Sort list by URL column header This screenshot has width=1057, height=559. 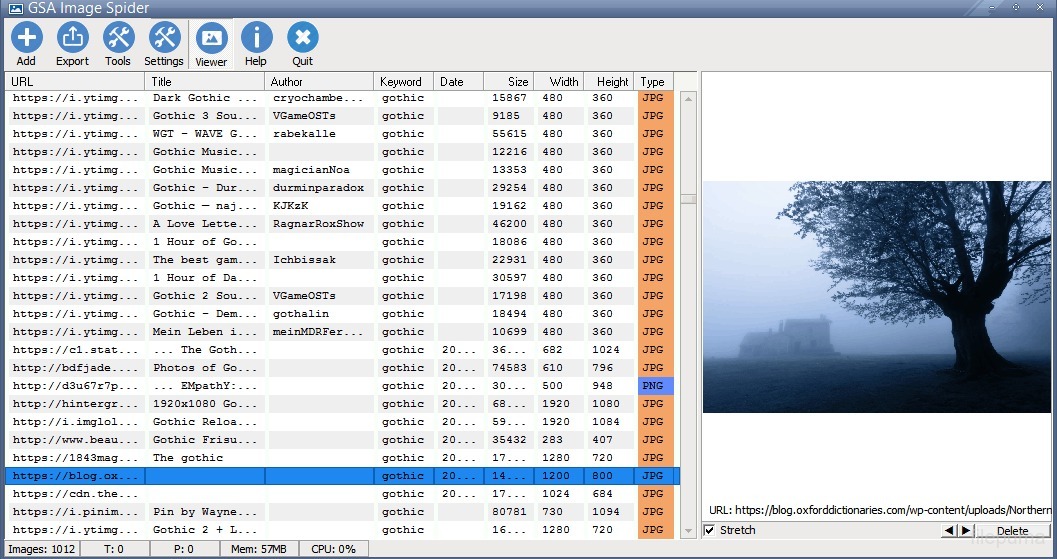click(76, 82)
